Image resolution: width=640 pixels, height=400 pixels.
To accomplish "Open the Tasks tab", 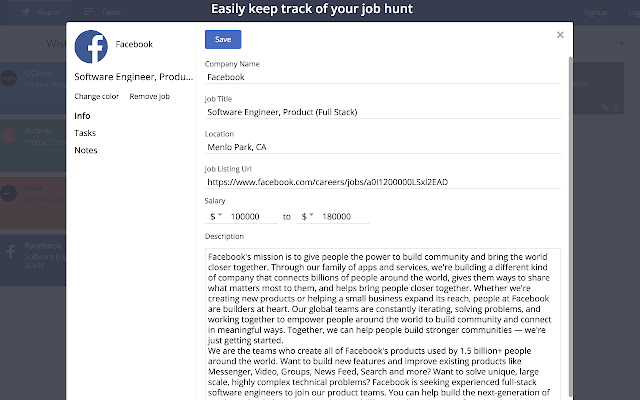I will (85, 133).
